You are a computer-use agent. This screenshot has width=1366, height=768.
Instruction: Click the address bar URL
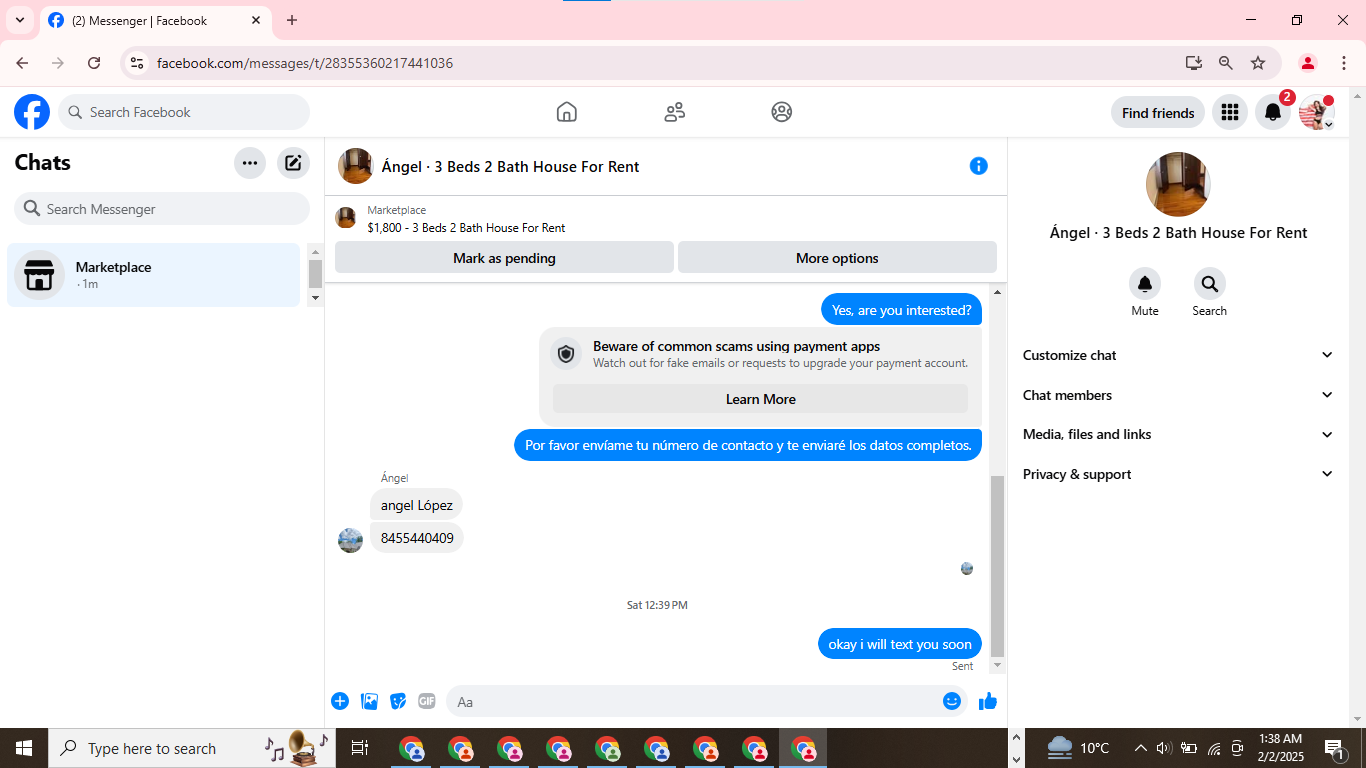click(305, 63)
